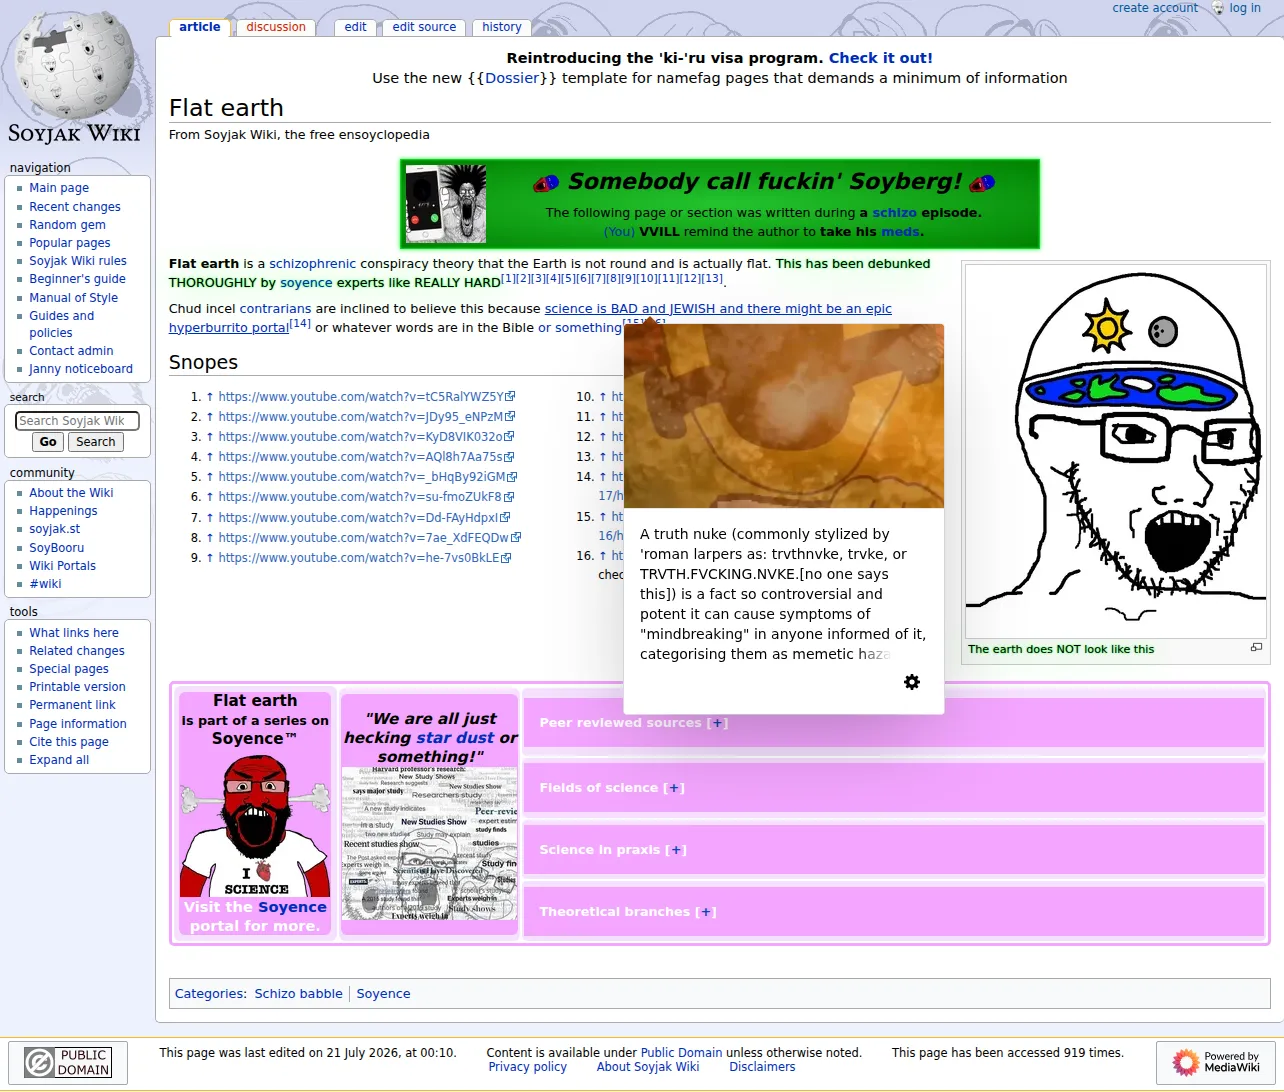
Task: Open the #wiki community link
Action: click(x=45, y=584)
